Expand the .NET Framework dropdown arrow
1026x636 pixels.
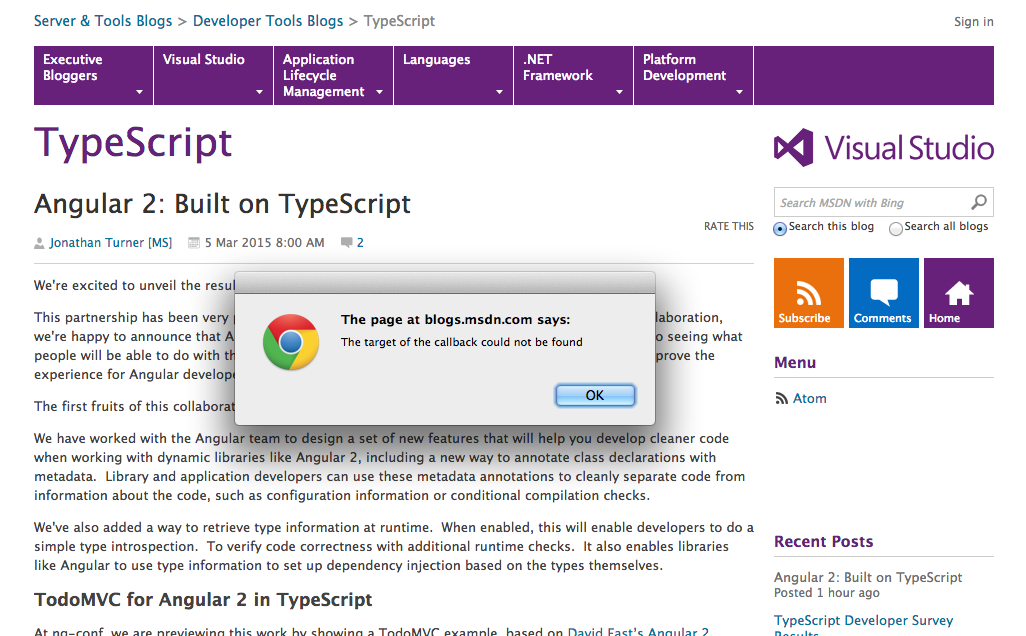620,92
